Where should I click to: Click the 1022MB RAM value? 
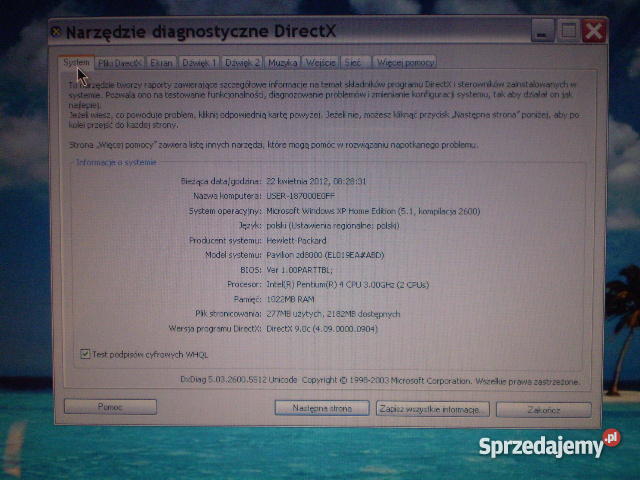tap(290, 300)
